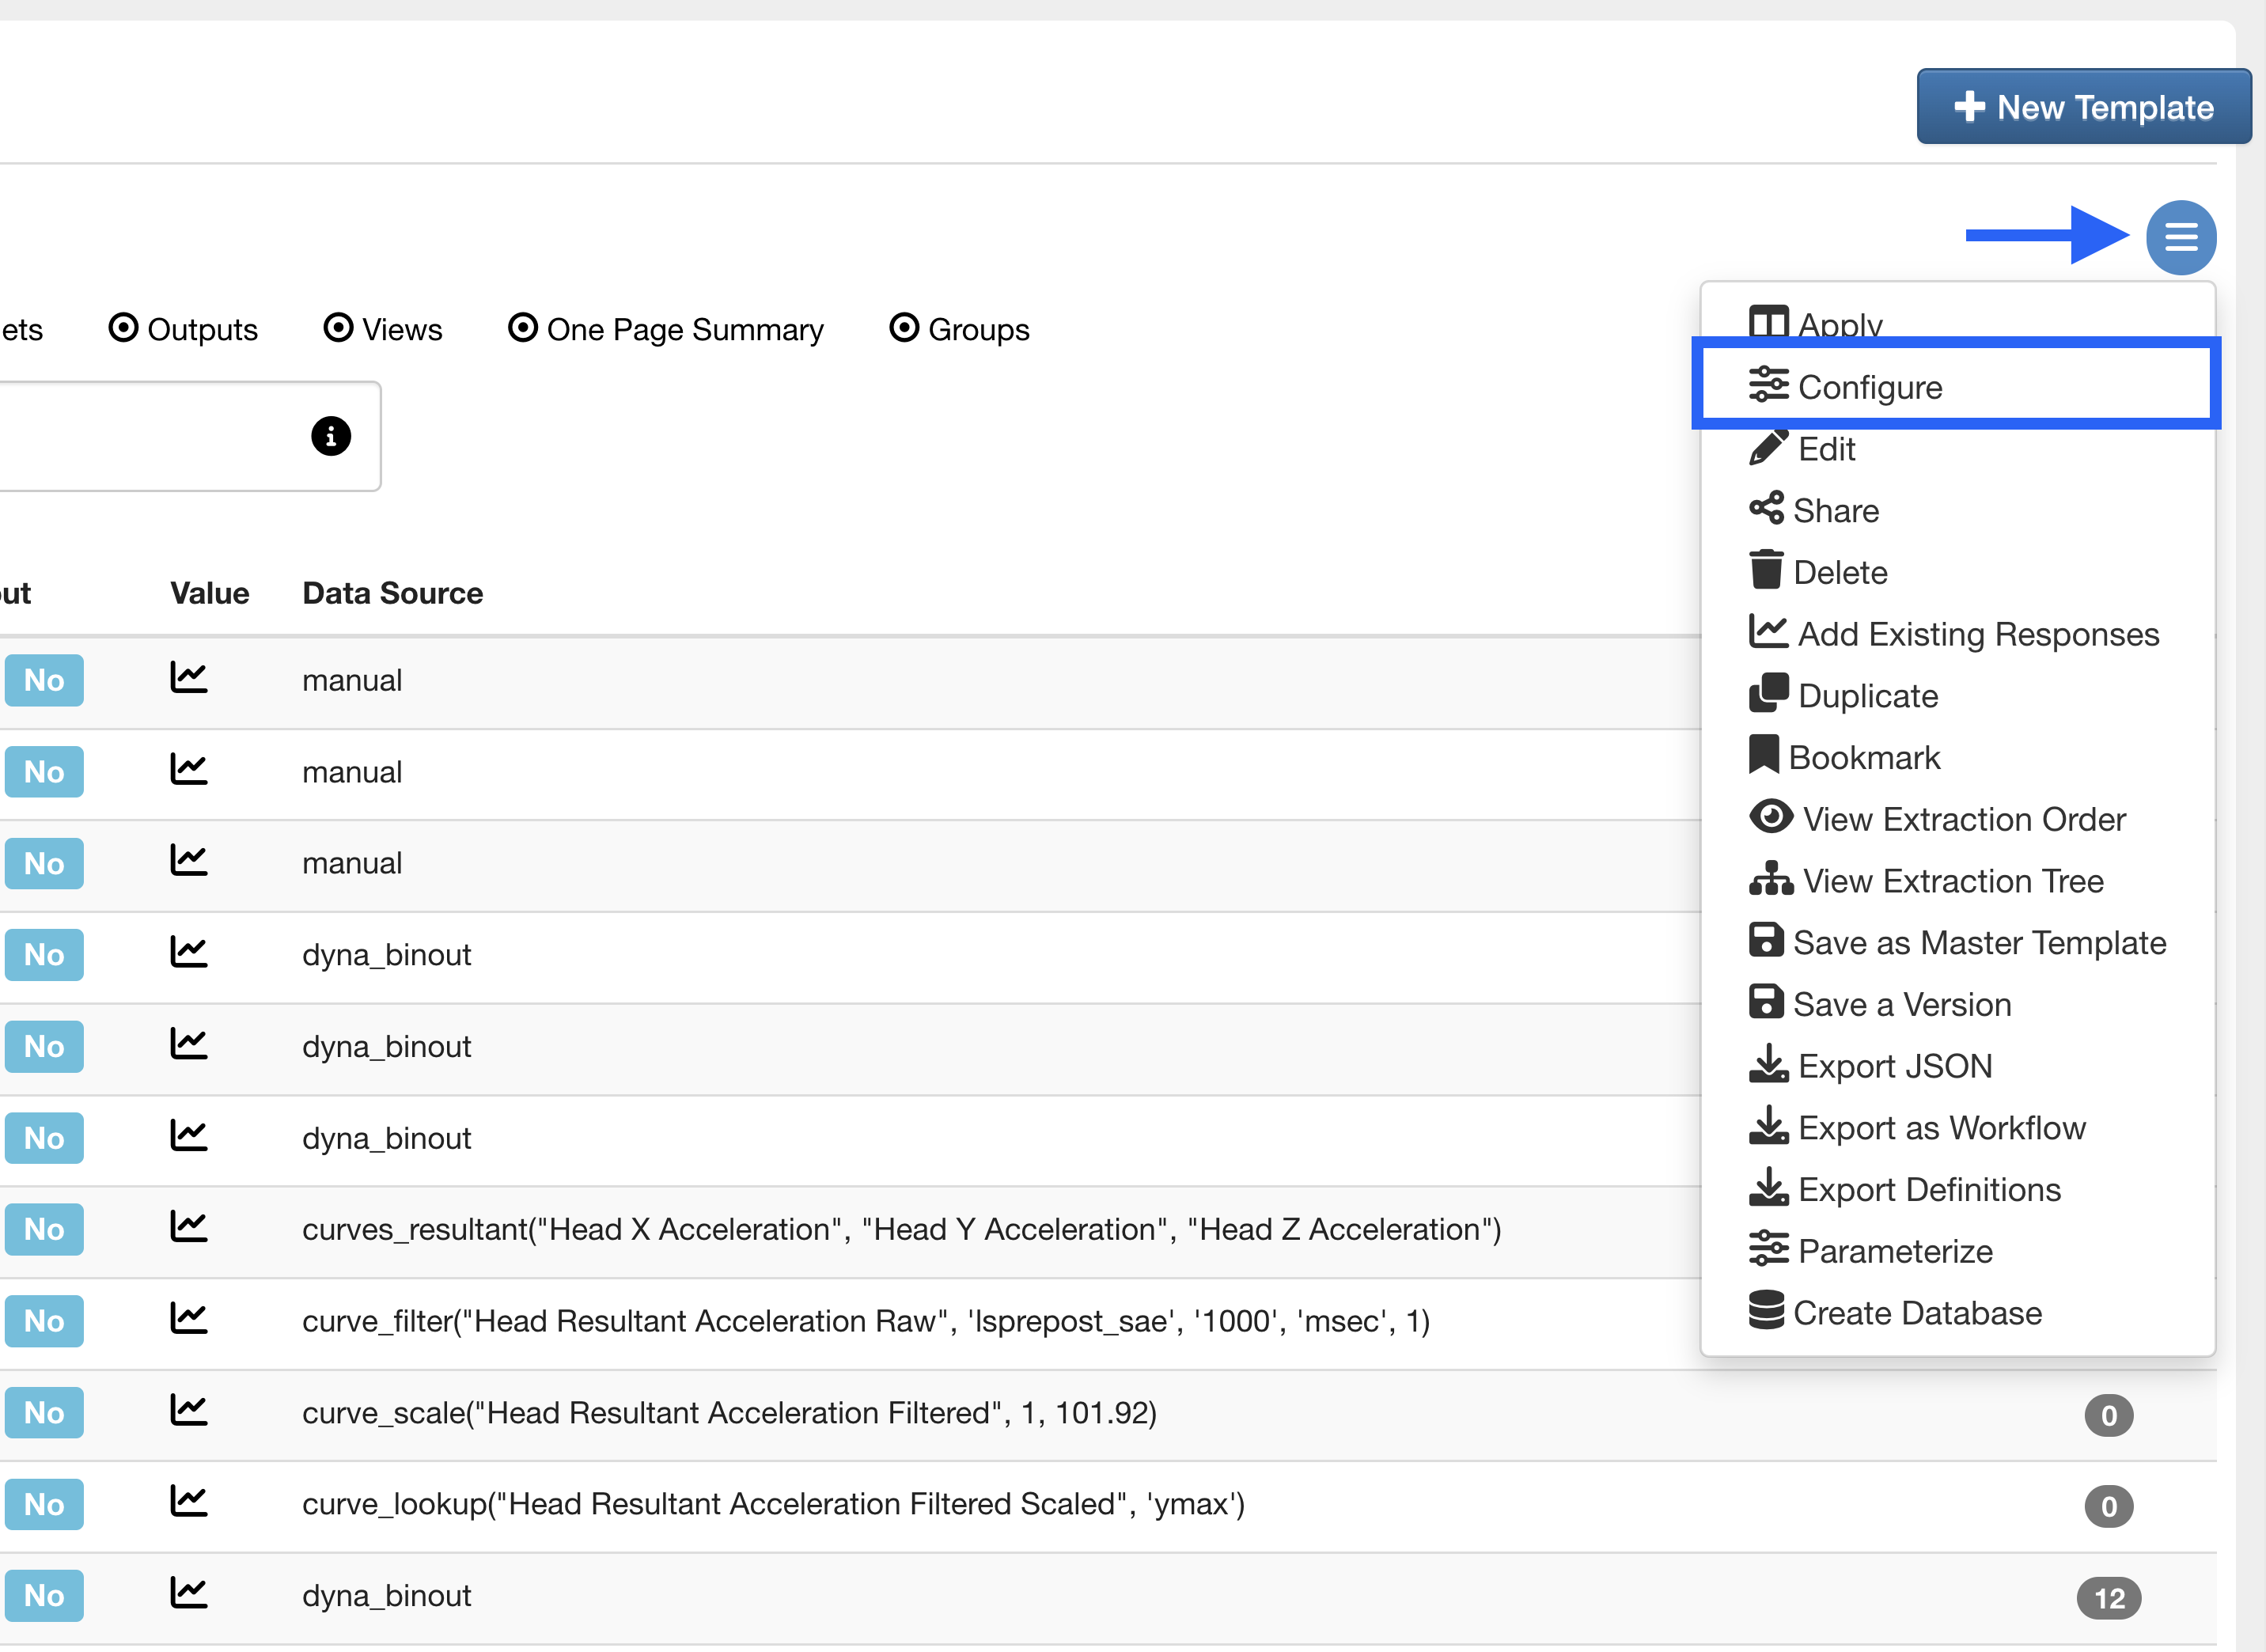Click the Data Source column header
This screenshot has width=2266, height=1652.
393,593
